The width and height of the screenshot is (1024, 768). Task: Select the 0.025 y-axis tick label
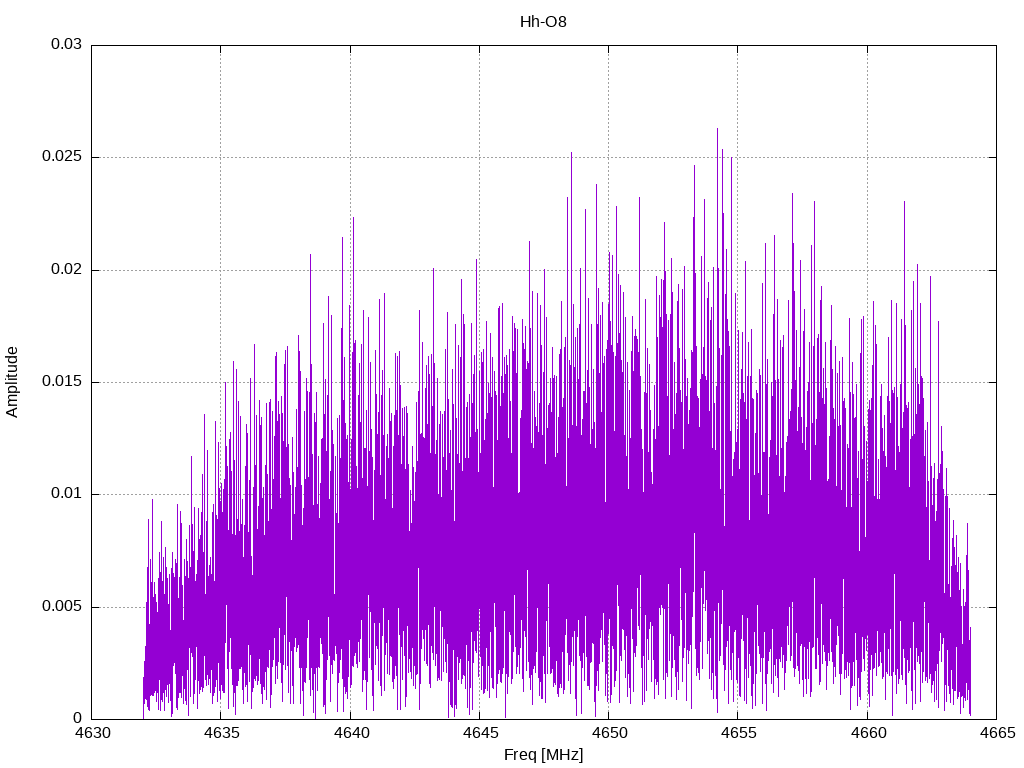pos(62,157)
